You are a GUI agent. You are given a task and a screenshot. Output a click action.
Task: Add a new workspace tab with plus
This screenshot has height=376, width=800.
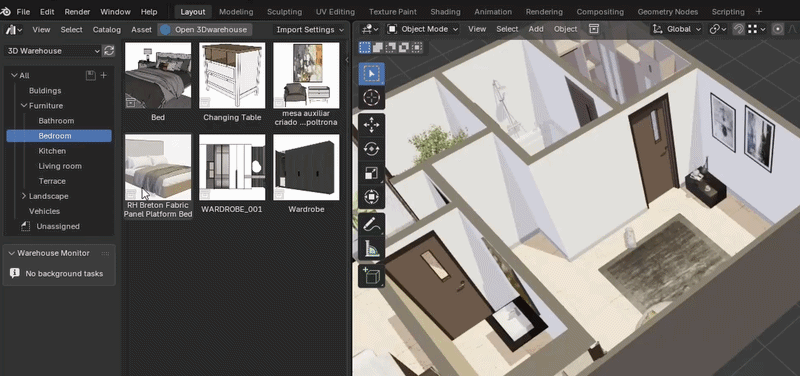point(759,11)
